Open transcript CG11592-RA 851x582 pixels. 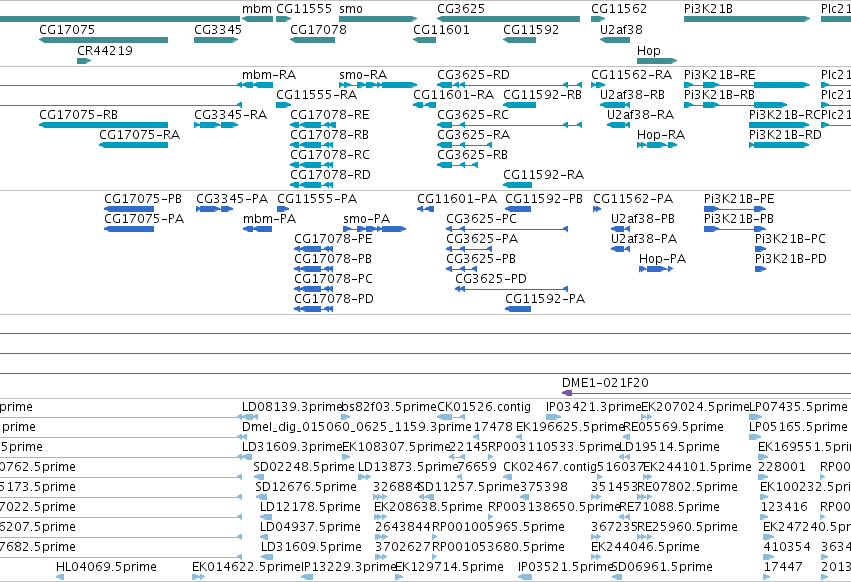pyautogui.click(x=543, y=175)
